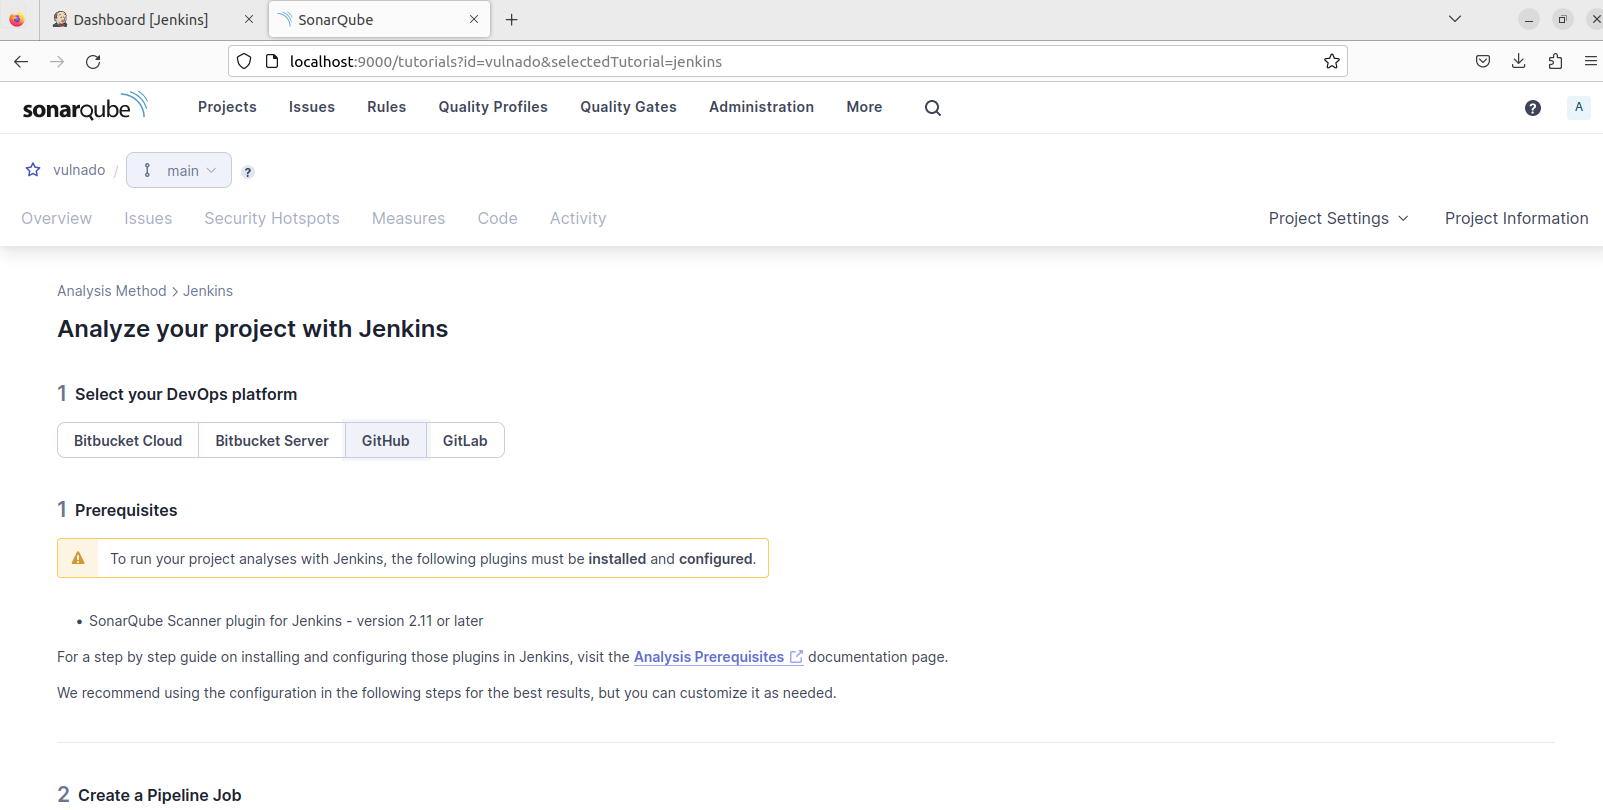Open the user avatar 'A' menu
Image resolution: width=1603 pixels, height=810 pixels.
(1578, 107)
